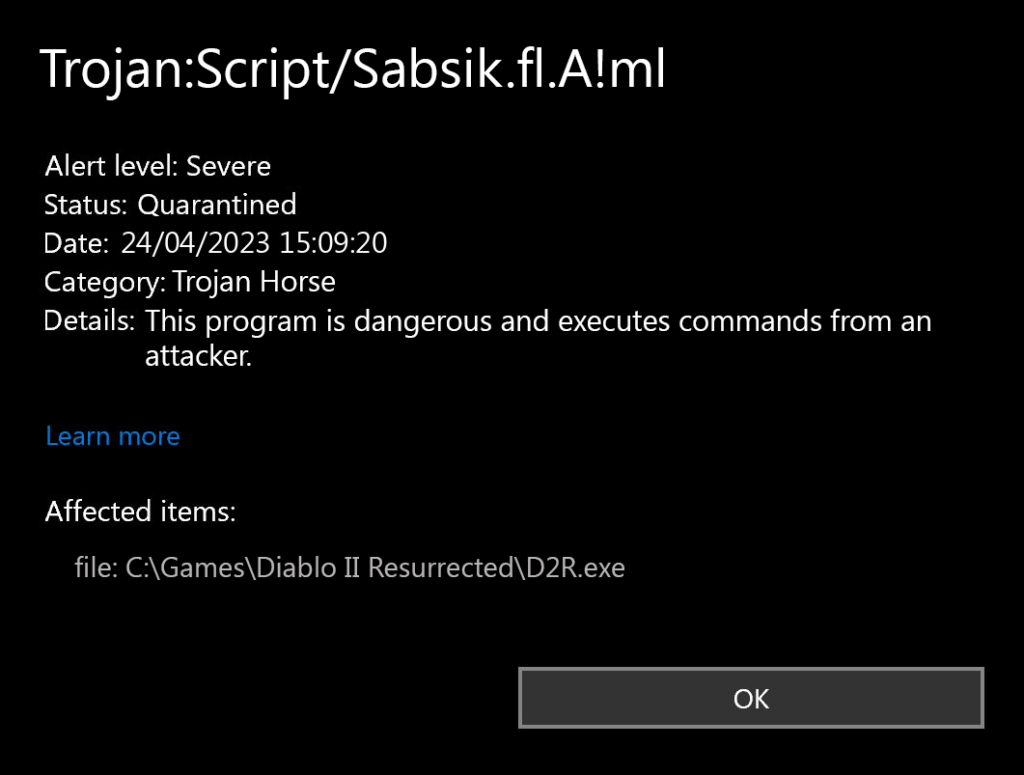
Task: Click the date 24/04/2023 15:09:20
Action: (254, 243)
